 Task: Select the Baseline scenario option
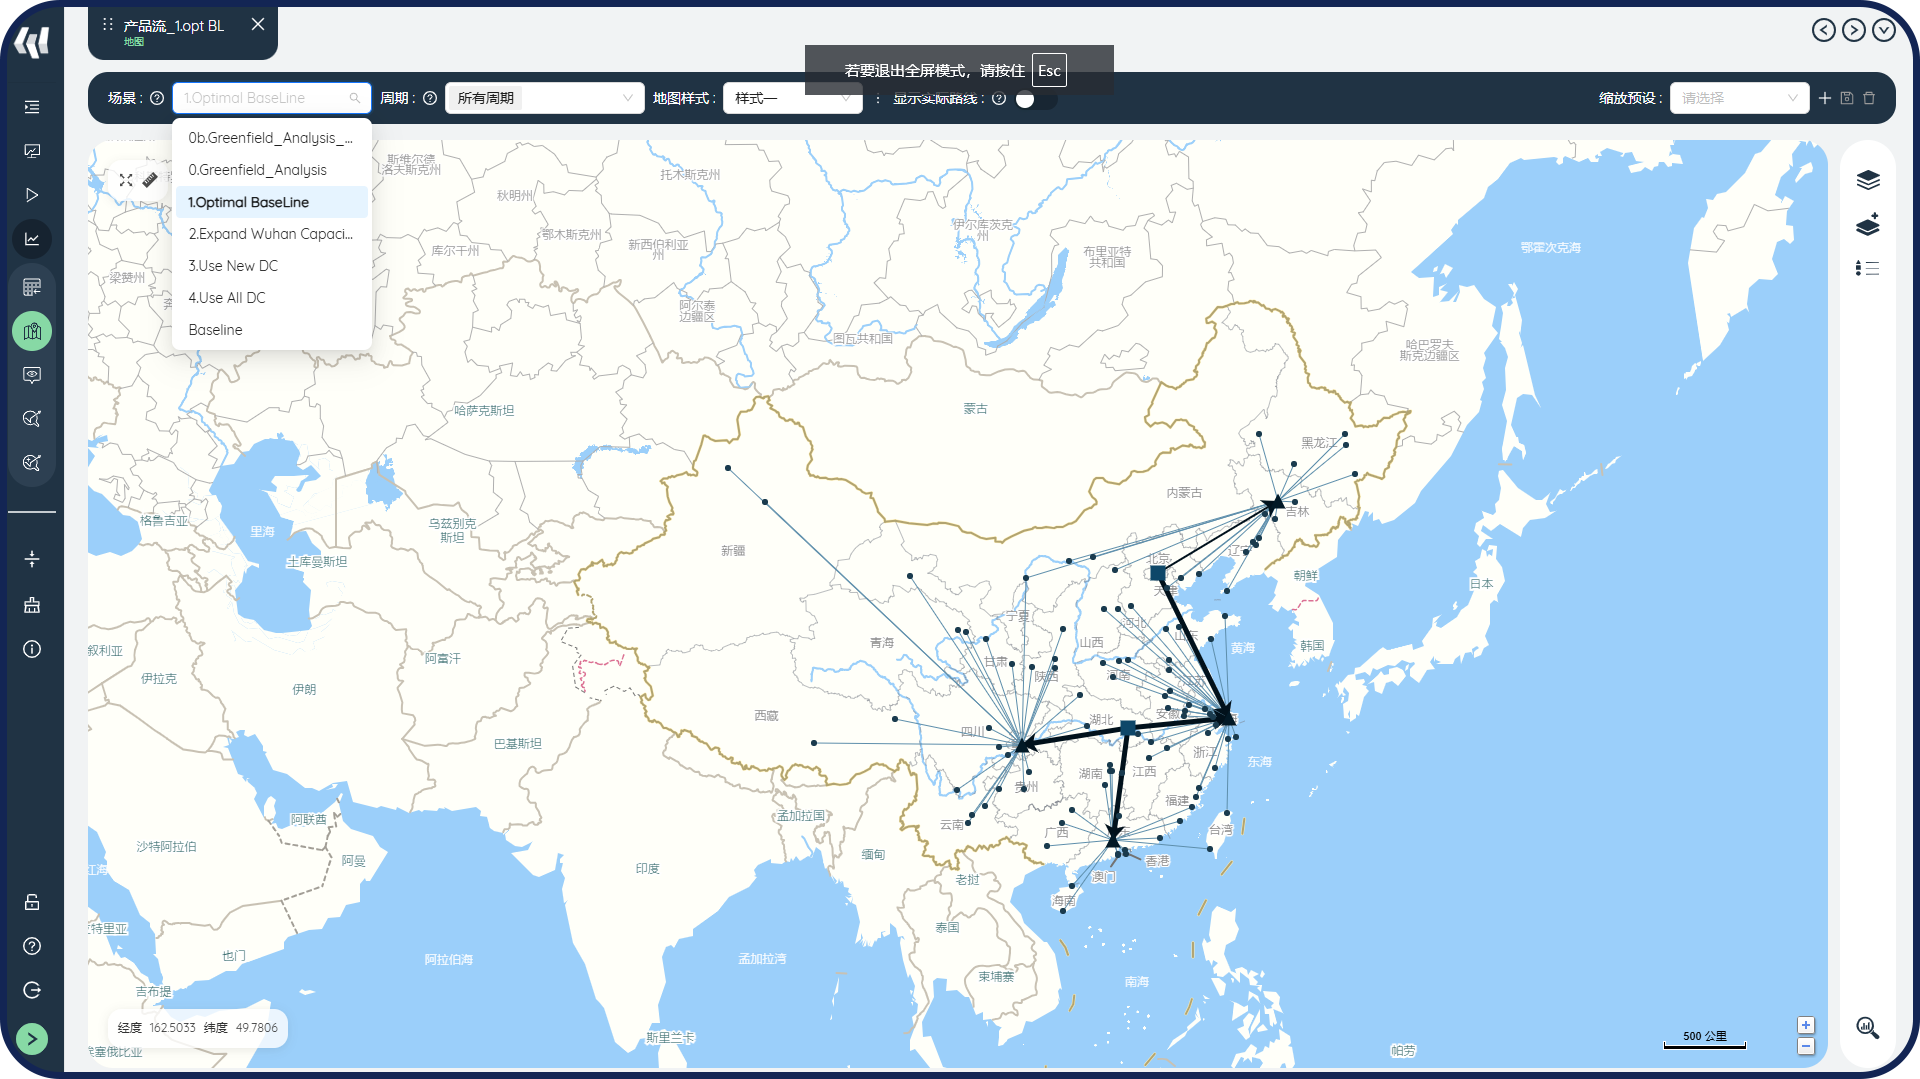point(272,330)
